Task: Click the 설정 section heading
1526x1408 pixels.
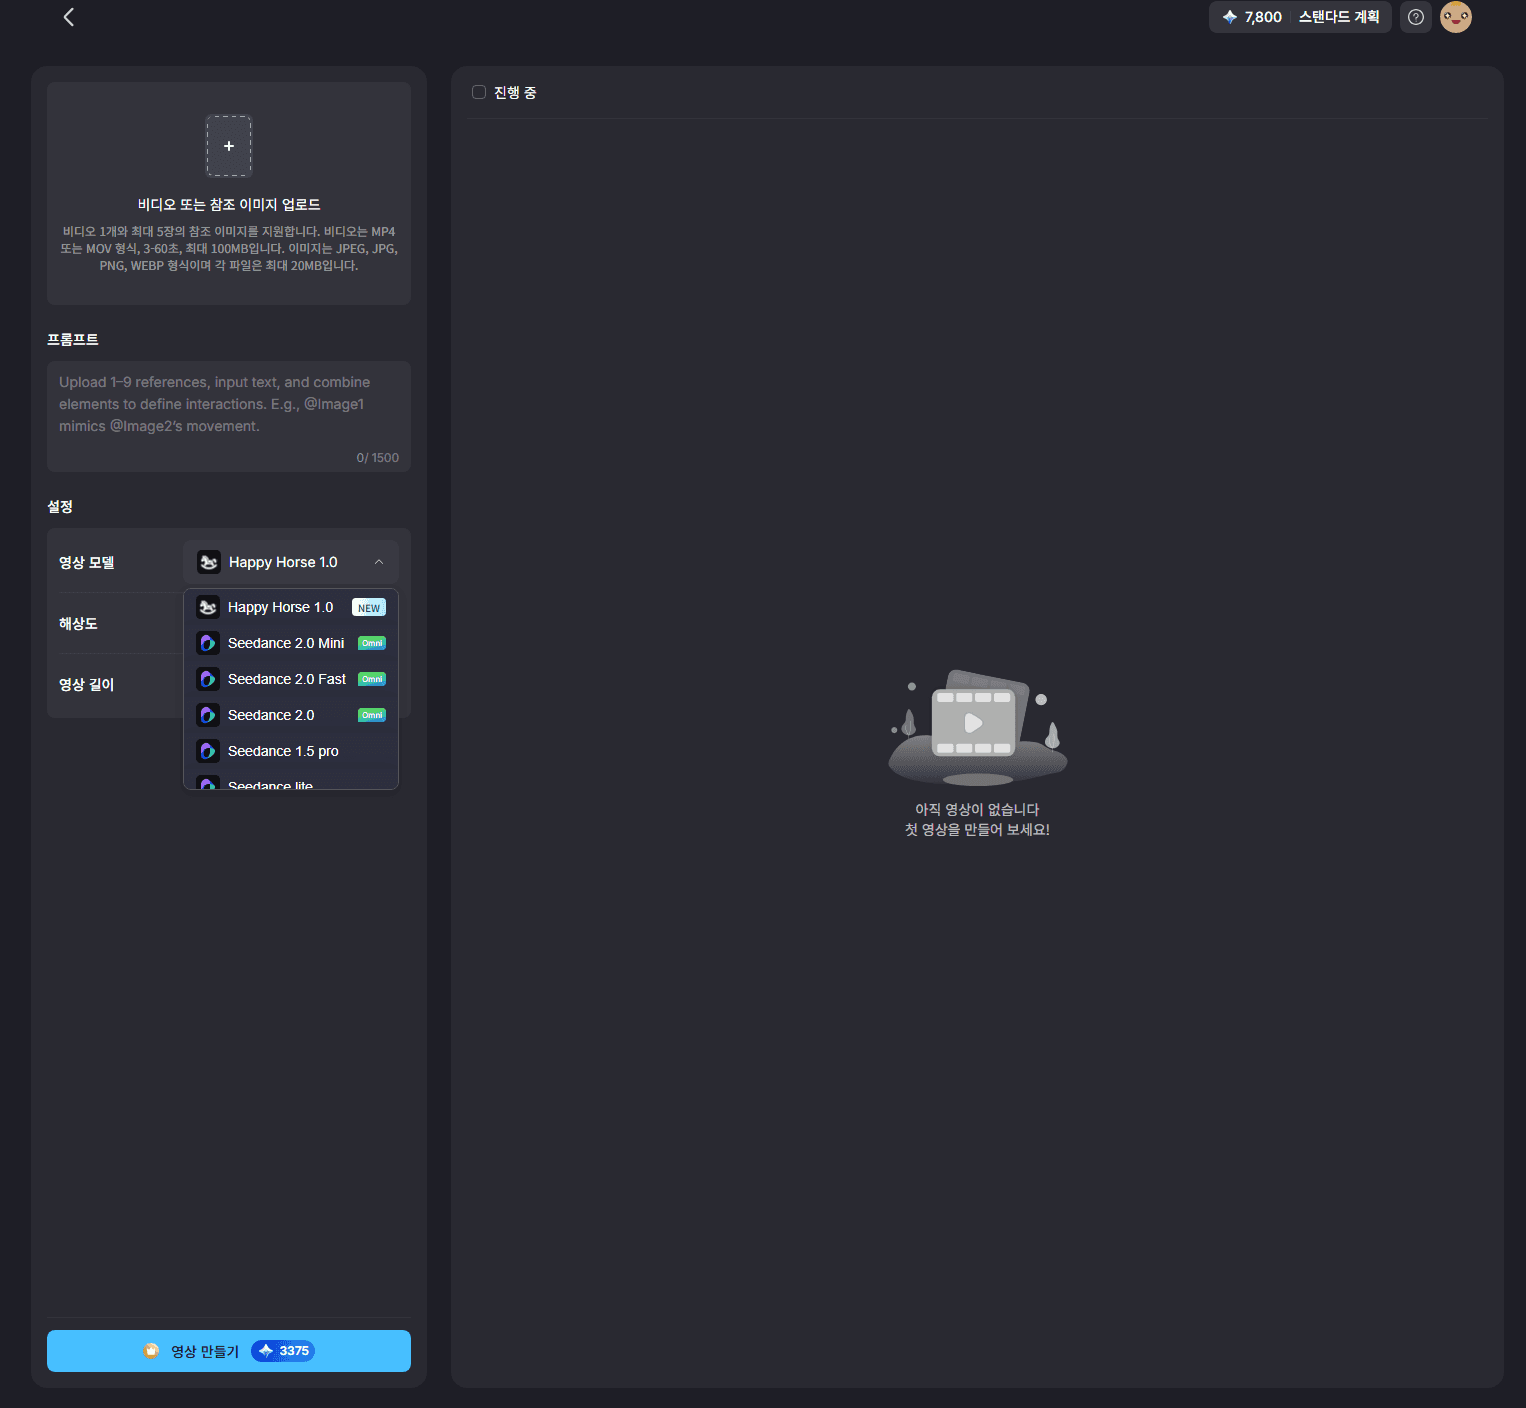Action: (x=60, y=506)
